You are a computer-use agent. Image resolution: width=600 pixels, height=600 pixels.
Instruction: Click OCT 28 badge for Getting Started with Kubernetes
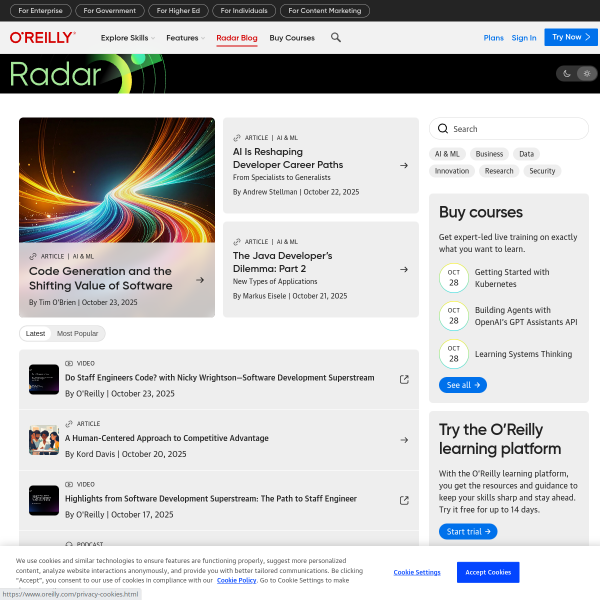point(454,278)
